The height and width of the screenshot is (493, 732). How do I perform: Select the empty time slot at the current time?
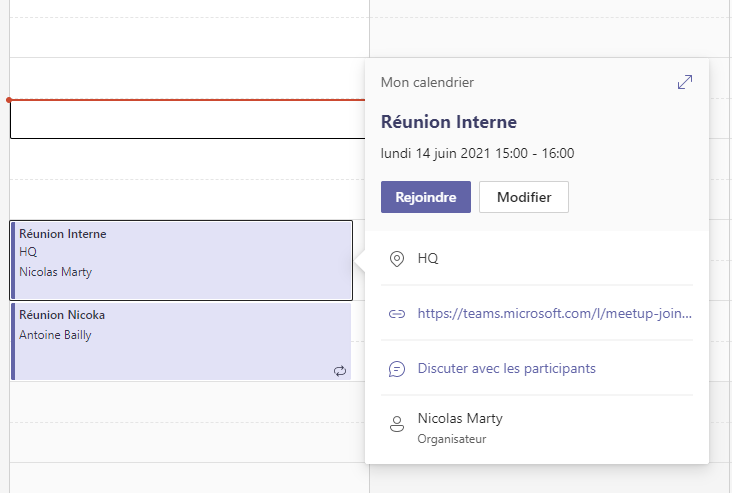188,119
